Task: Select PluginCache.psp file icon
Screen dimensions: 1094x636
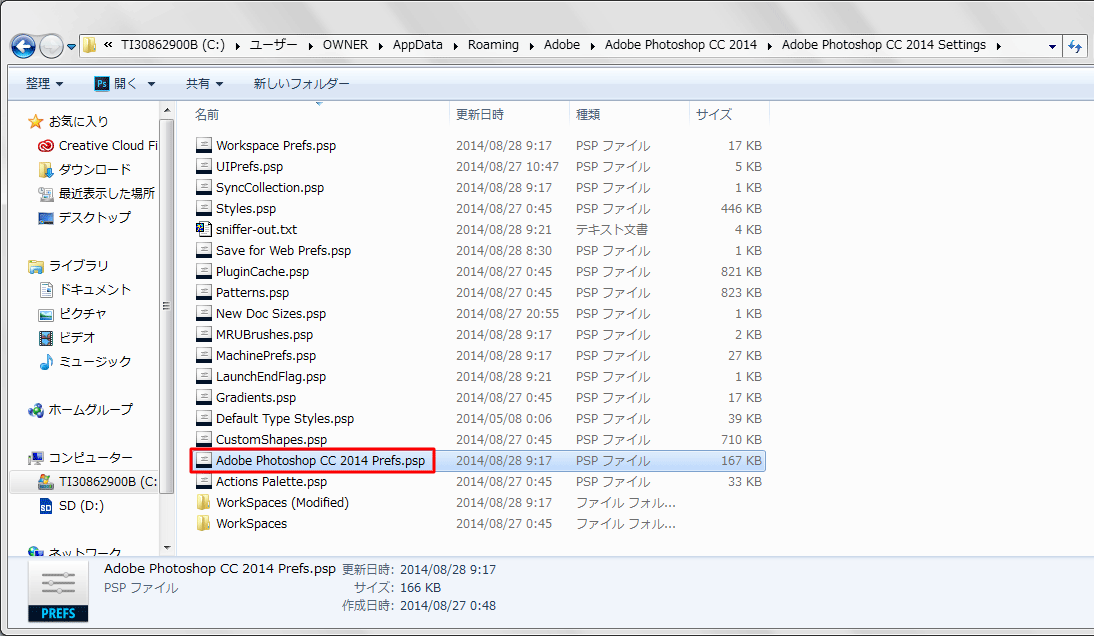Action: (x=204, y=271)
